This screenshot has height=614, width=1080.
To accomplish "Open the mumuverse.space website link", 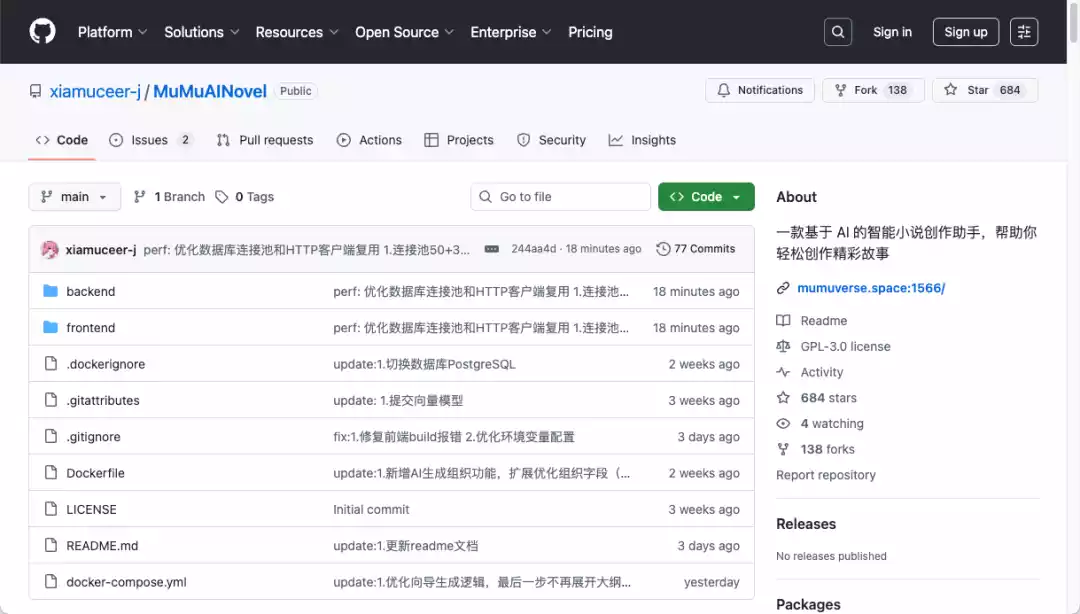I will point(870,288).
